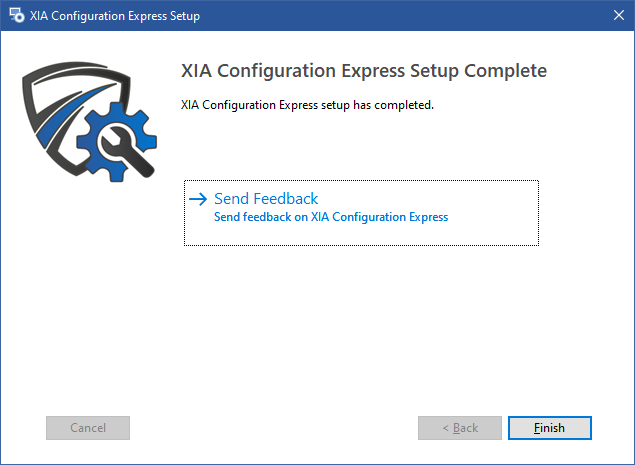635x465 pixels.
Task: Click 'Send feedback on XIA Configuration Express' description
Action: click(331, 217)
